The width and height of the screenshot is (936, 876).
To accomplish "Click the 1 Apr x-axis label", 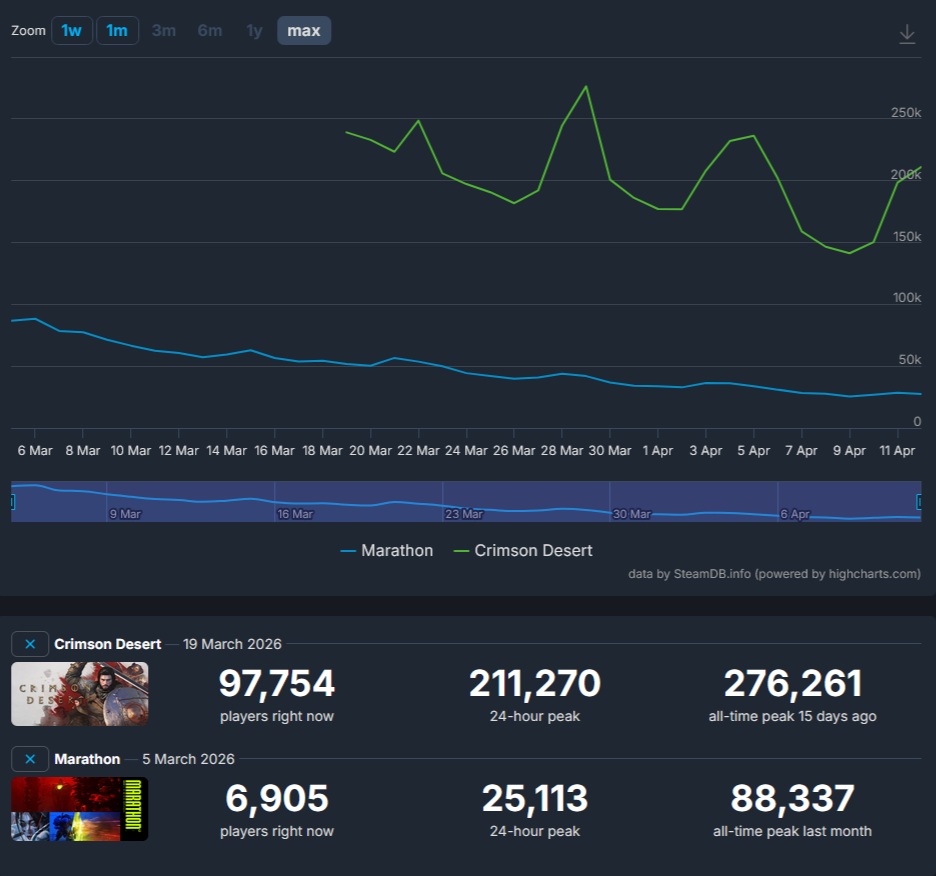I will coord(657,451).
